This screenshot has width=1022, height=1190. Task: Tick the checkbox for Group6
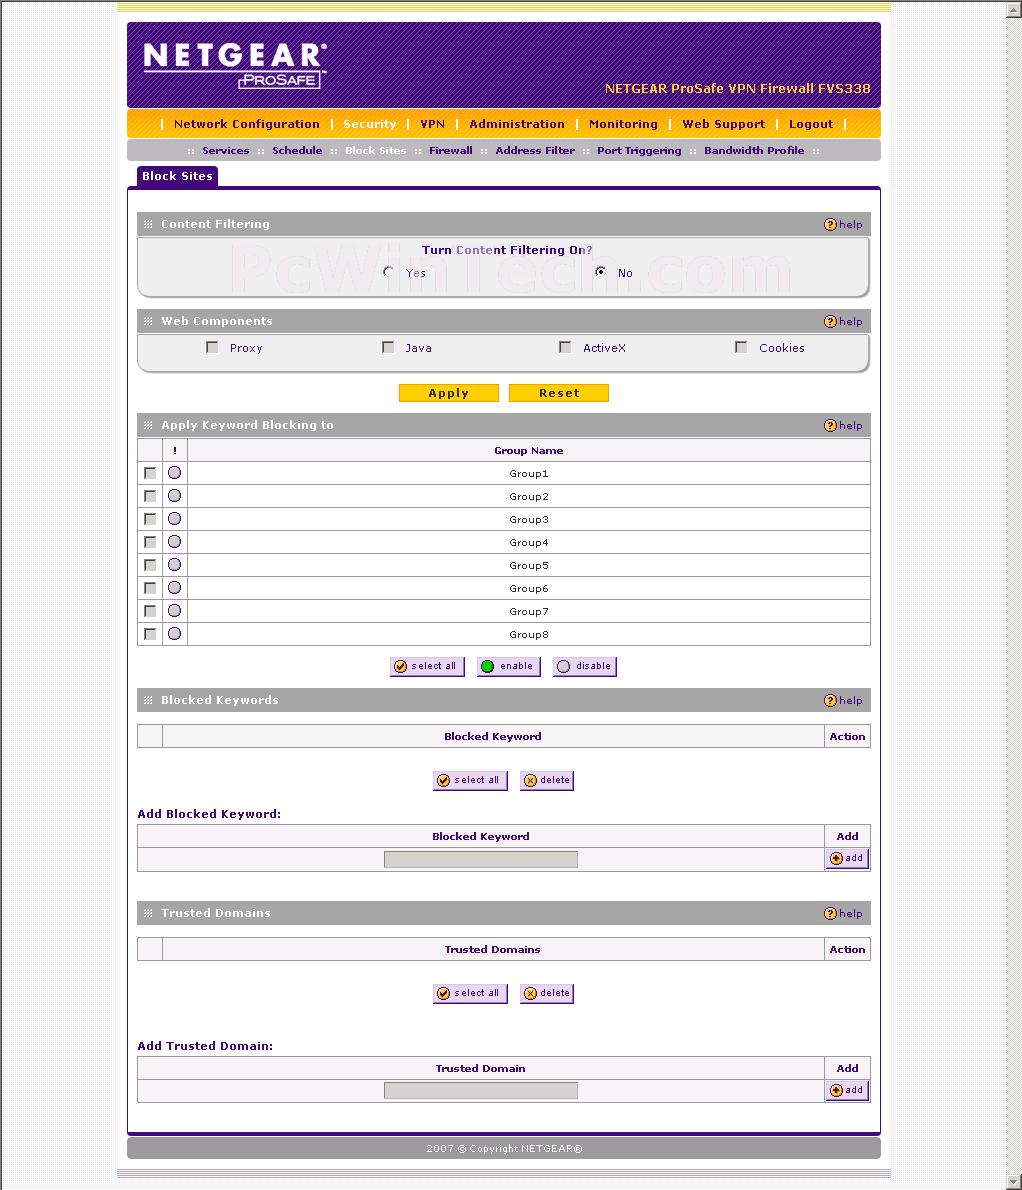coord(150,588)
